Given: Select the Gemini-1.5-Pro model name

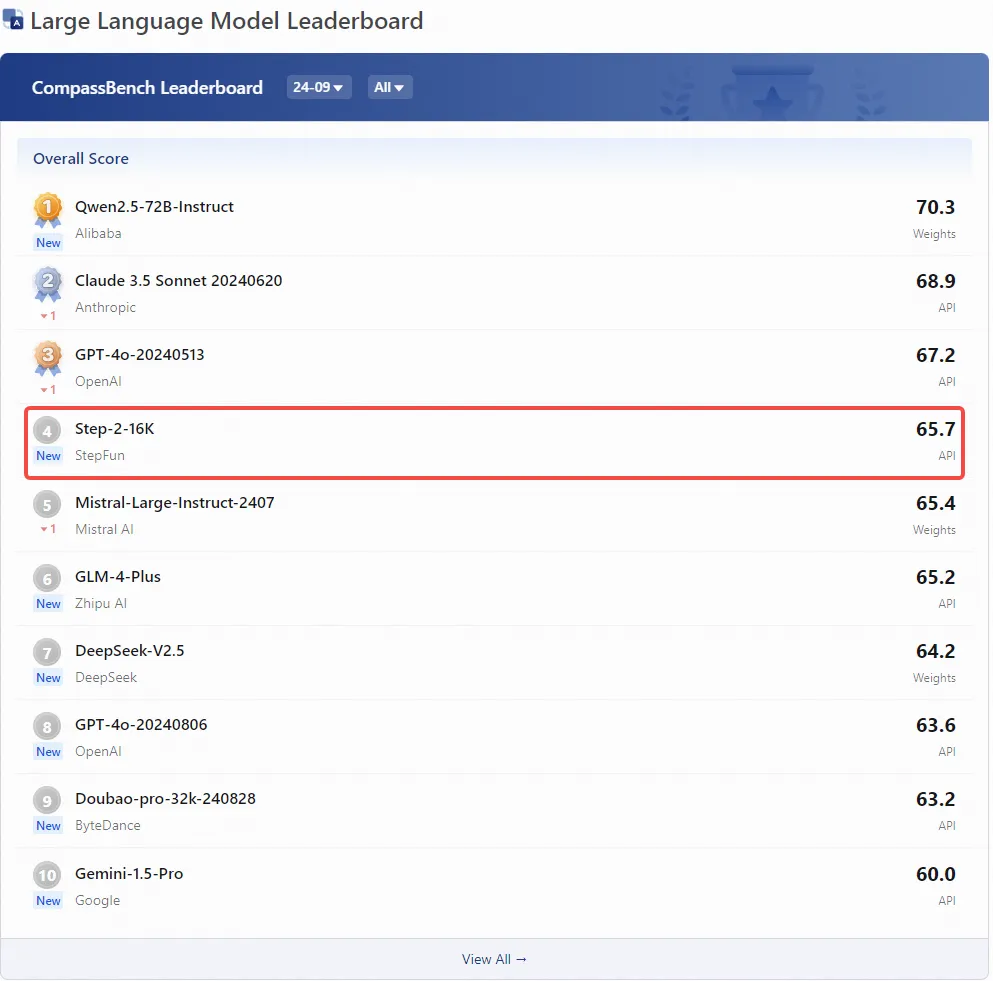Looking at the screenshot, I should tap(129, 873).
